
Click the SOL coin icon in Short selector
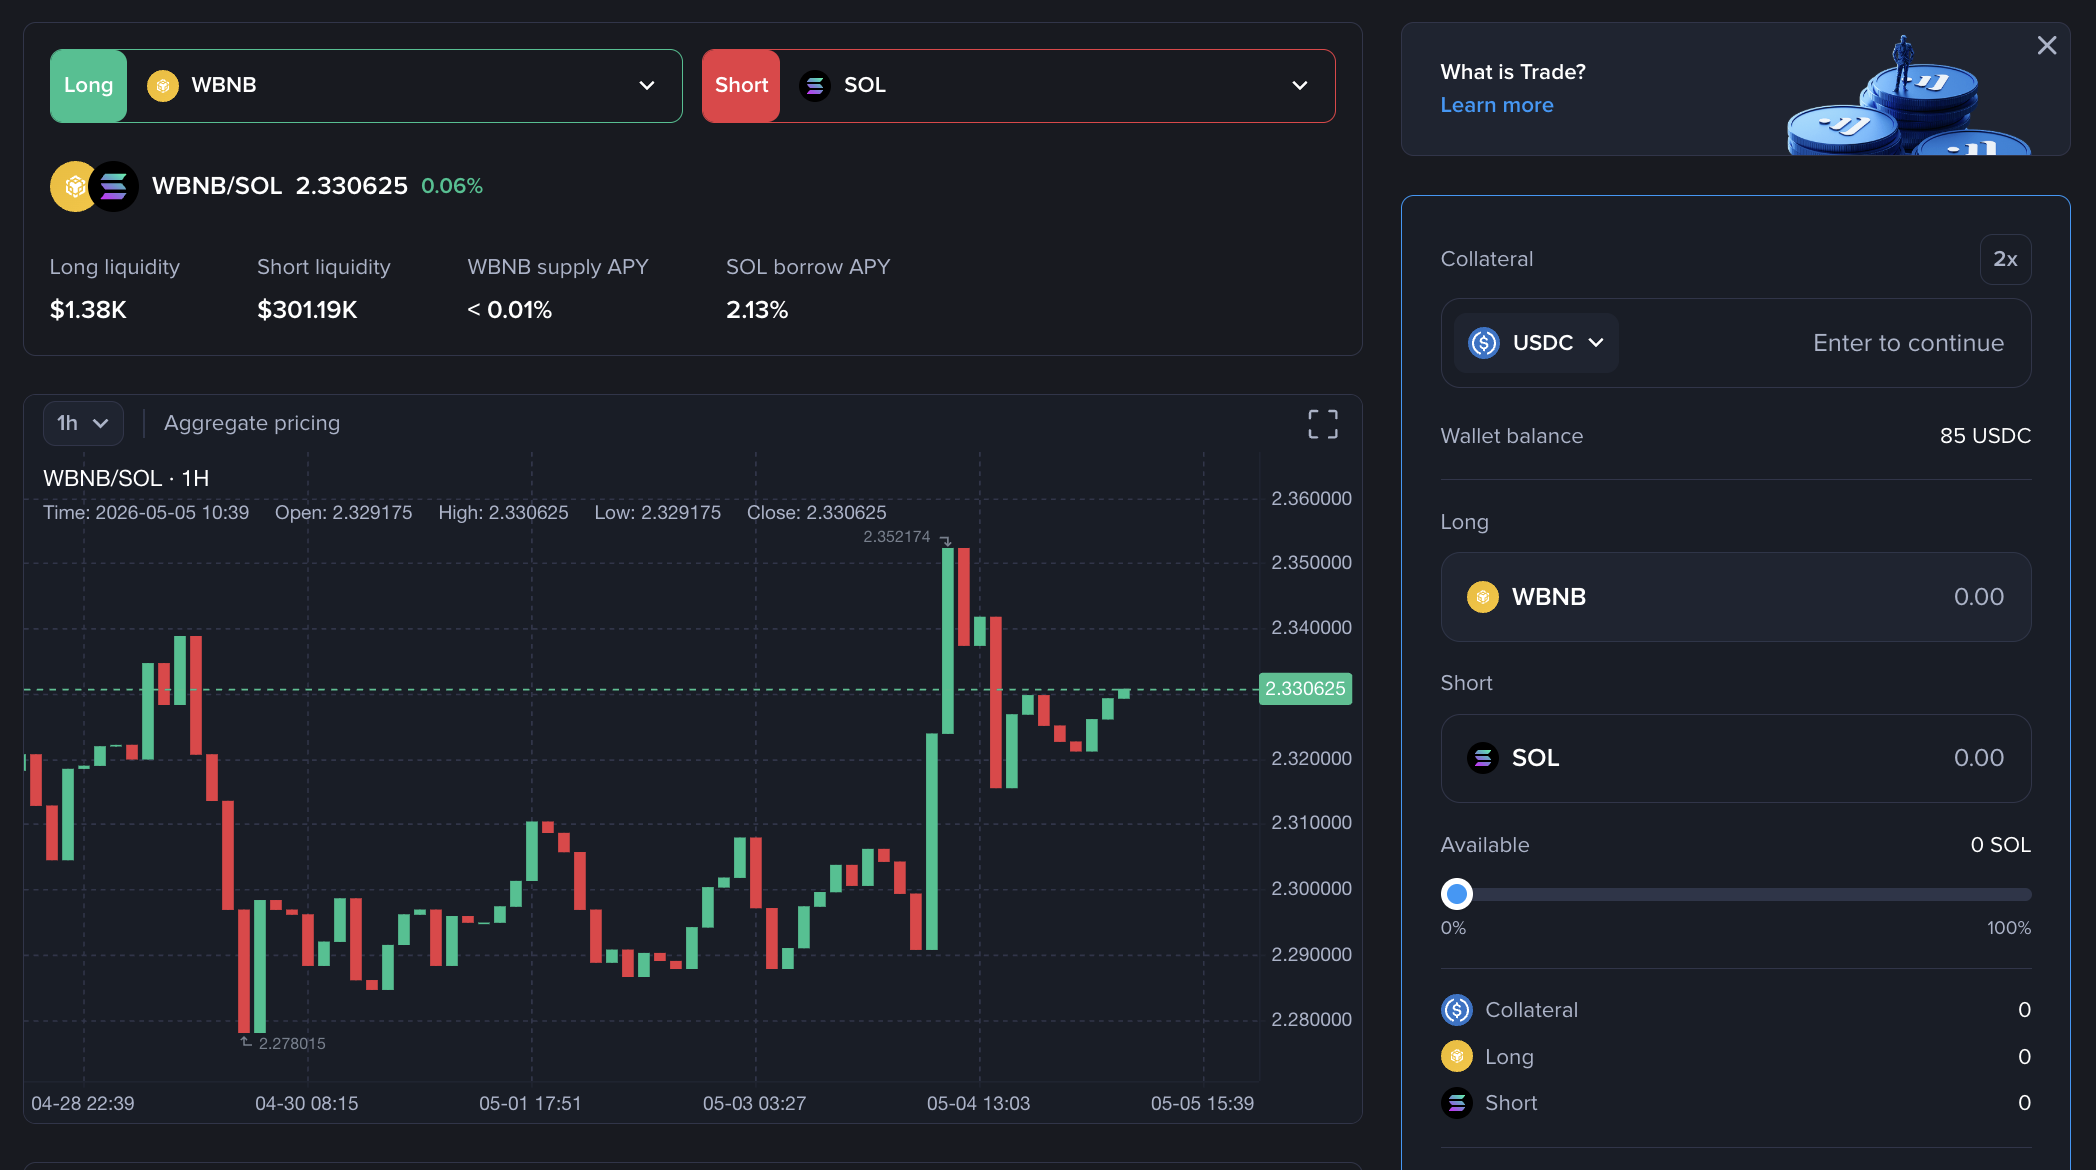point(815,86)
